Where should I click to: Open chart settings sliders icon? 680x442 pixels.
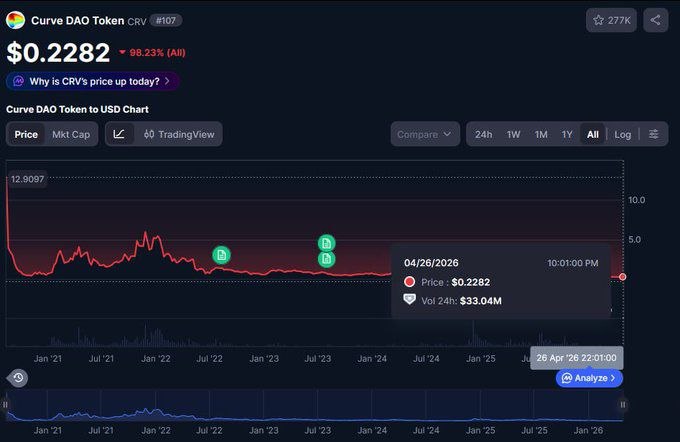pyautogui.click(x=654, y=134)
